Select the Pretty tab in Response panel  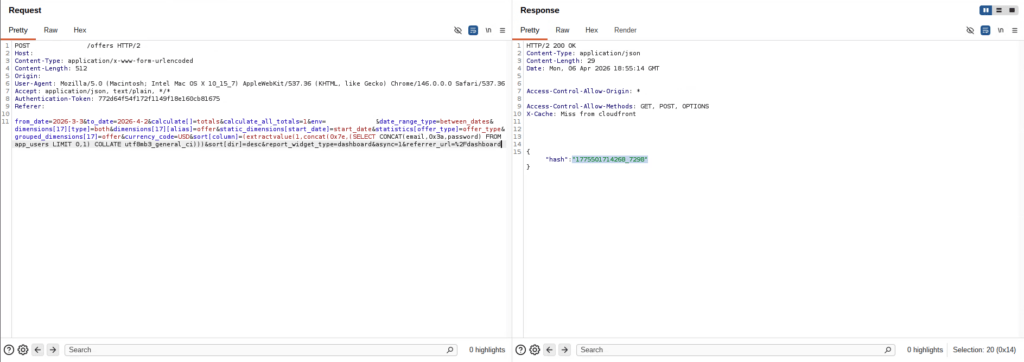point(530,30)
